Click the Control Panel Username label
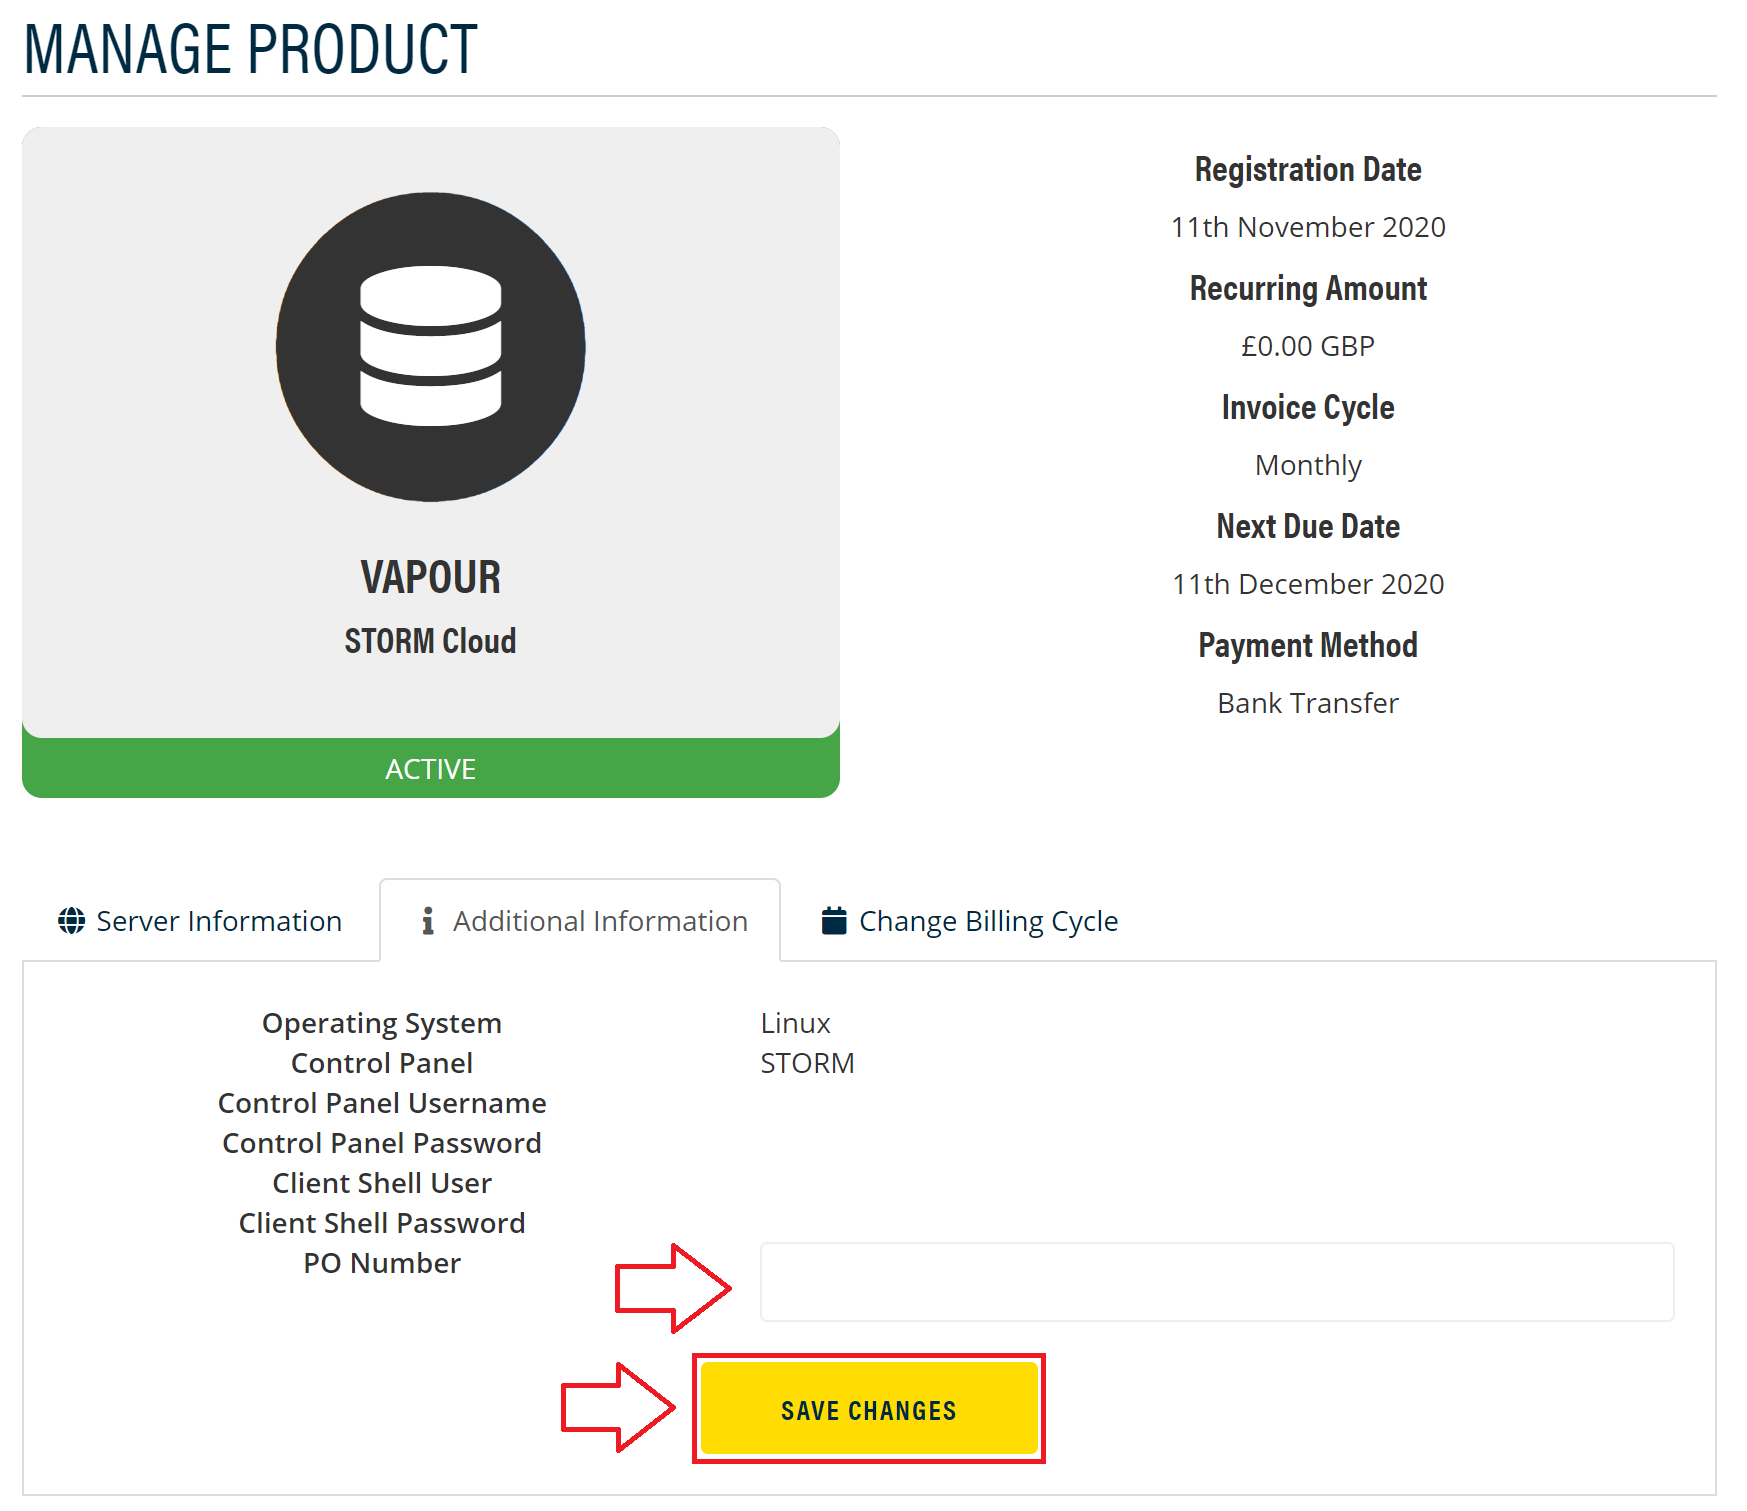The image size is (1747, 1511). [382, 1103]
